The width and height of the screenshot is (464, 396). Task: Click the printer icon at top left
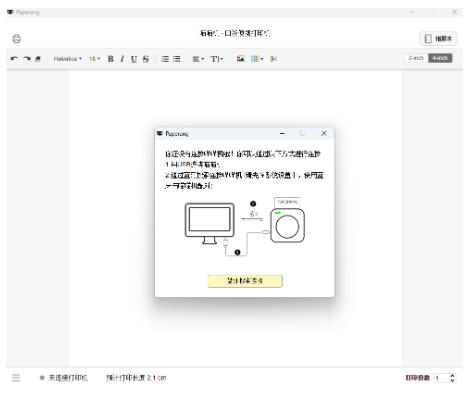[16, 39]
